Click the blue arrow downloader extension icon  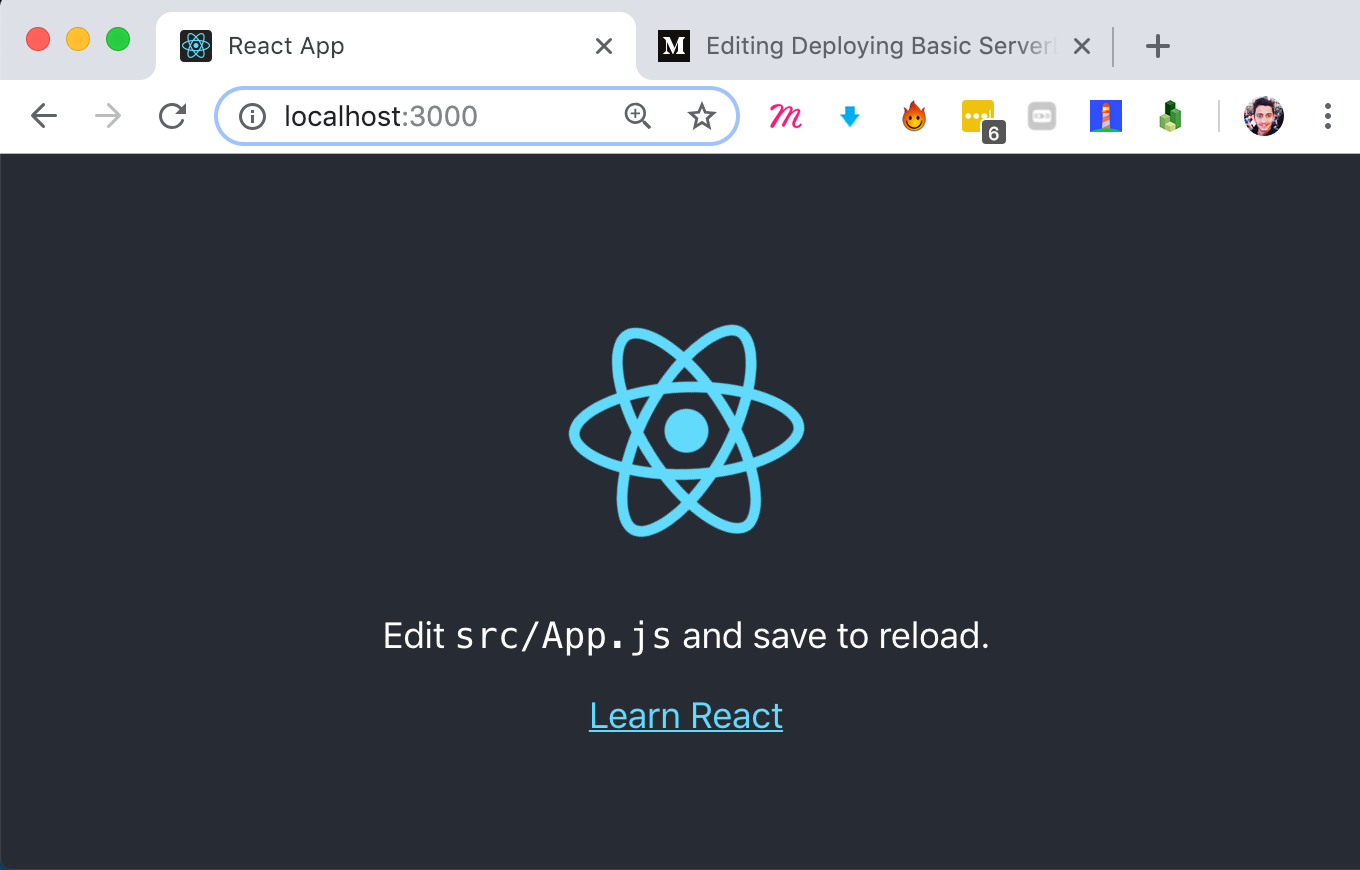point(850,116)
